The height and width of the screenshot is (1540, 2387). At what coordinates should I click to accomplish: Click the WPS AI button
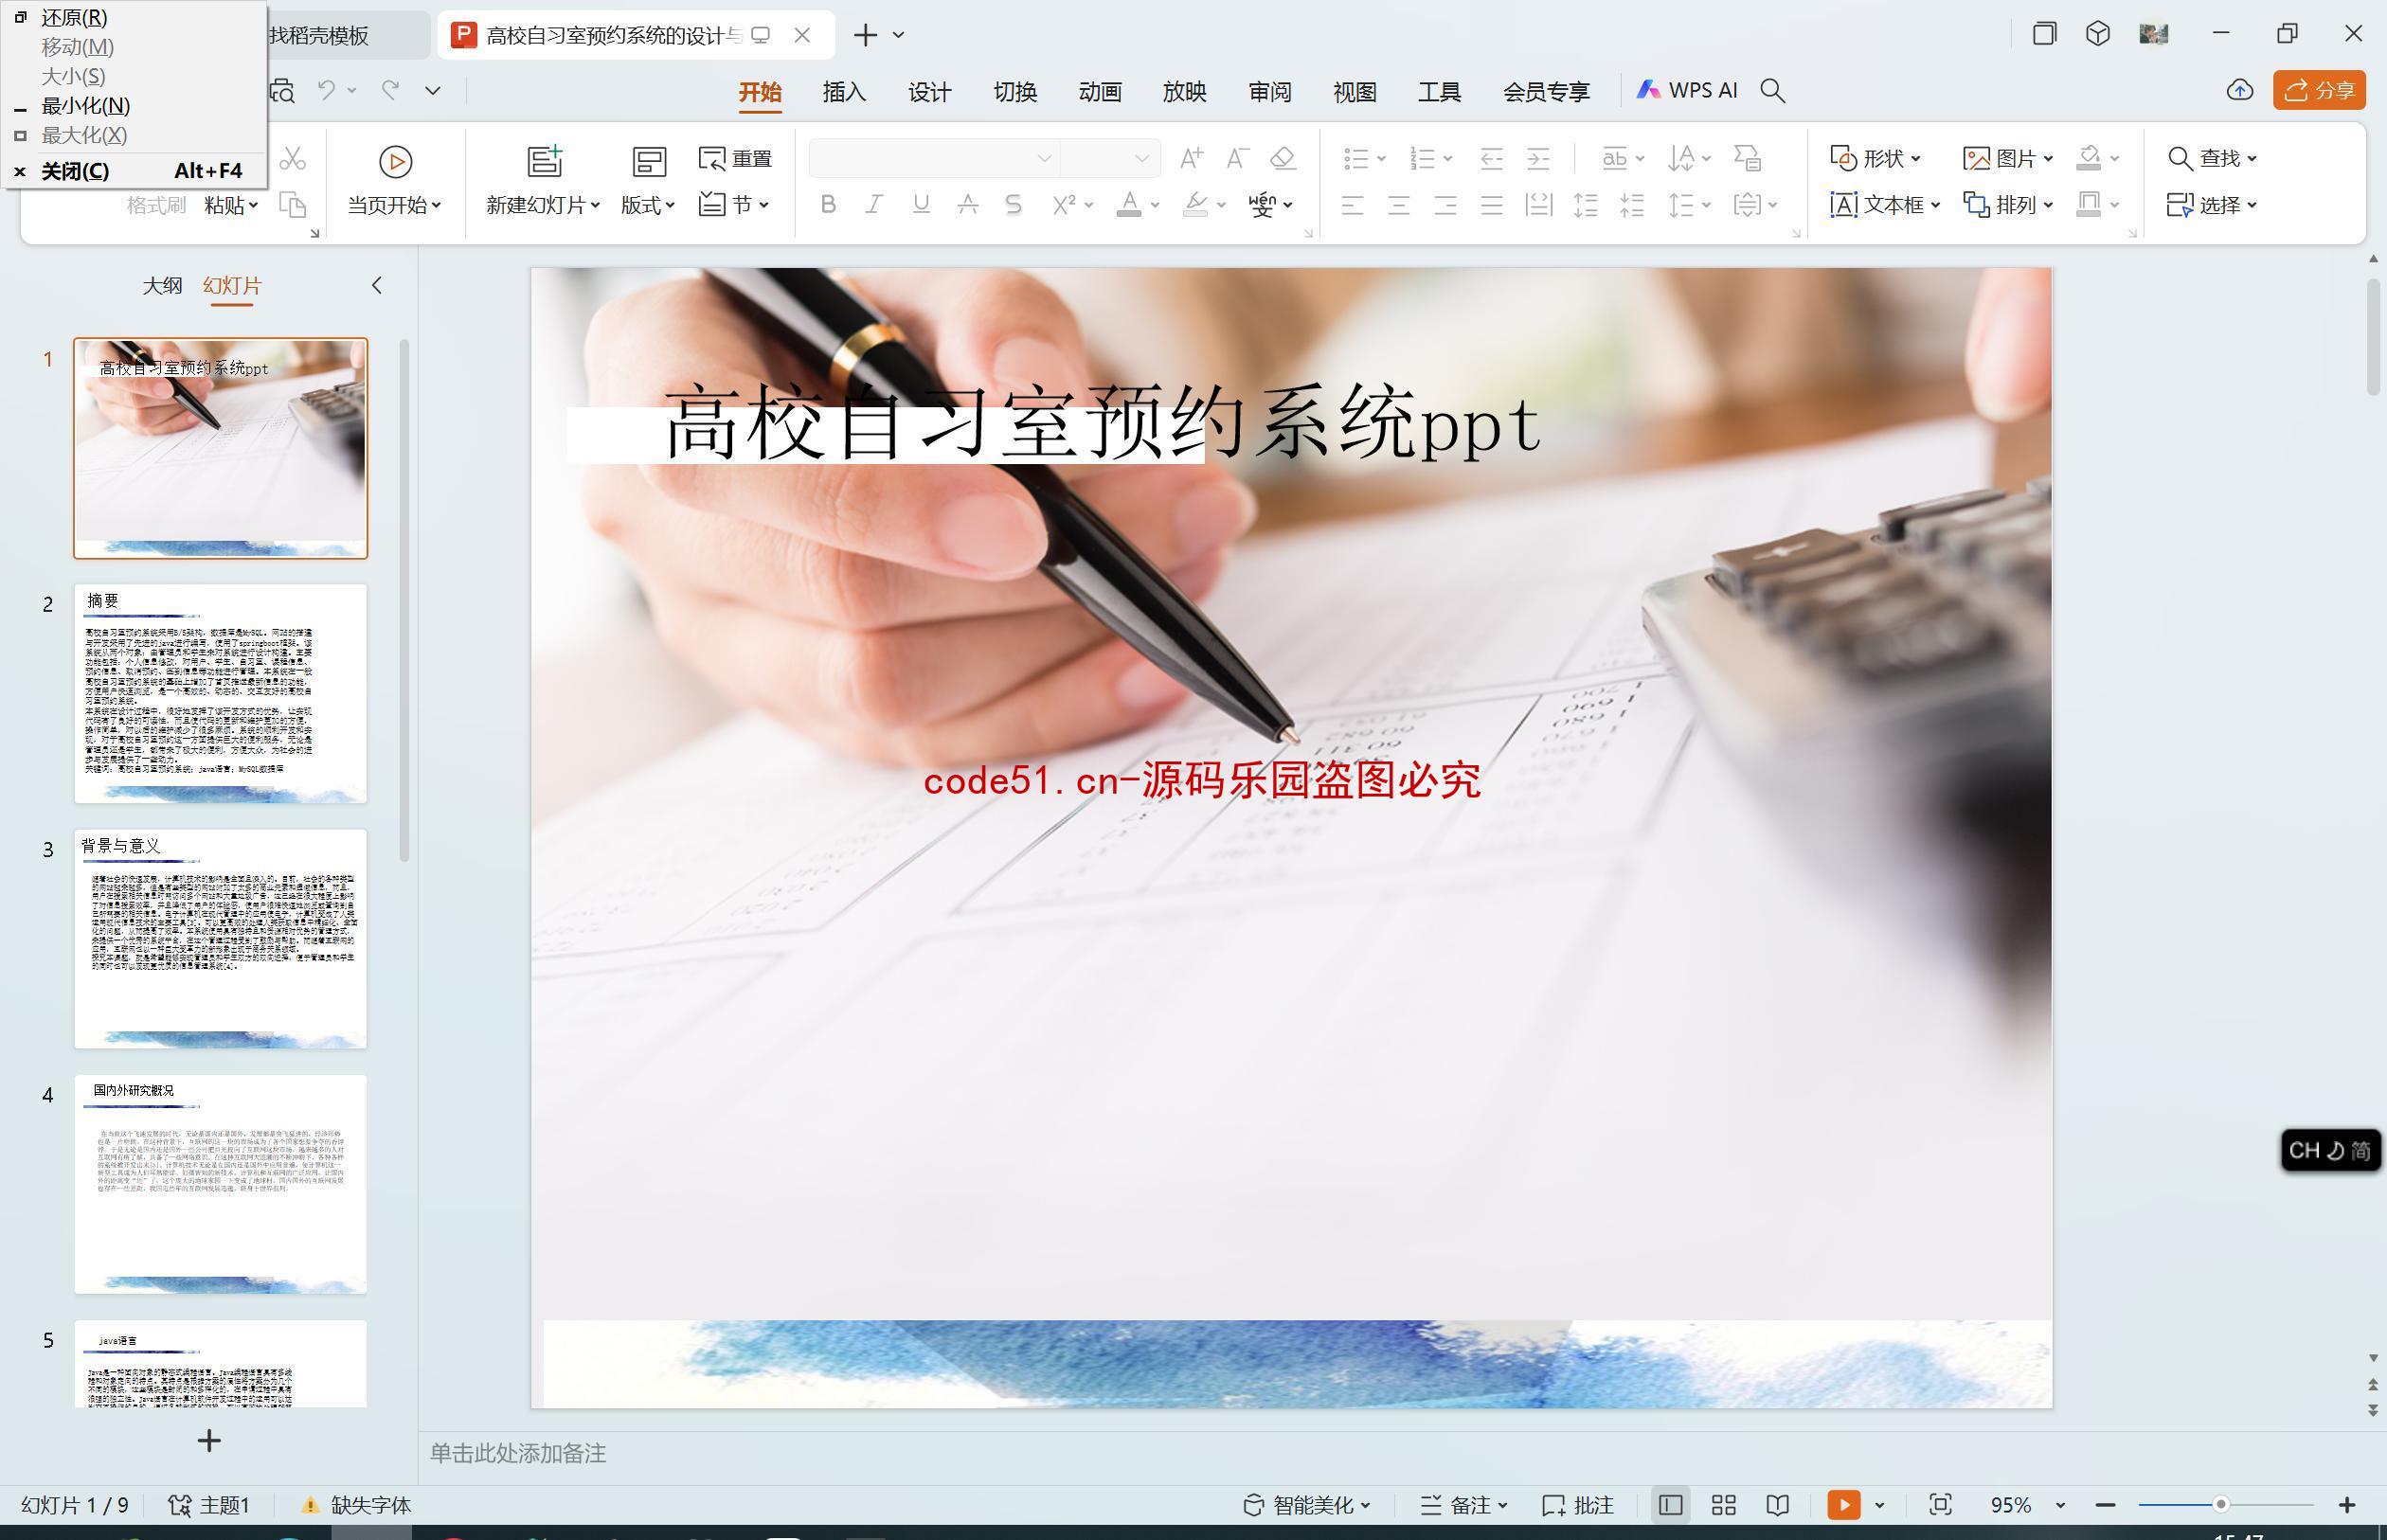click(x=1686, y=90)
